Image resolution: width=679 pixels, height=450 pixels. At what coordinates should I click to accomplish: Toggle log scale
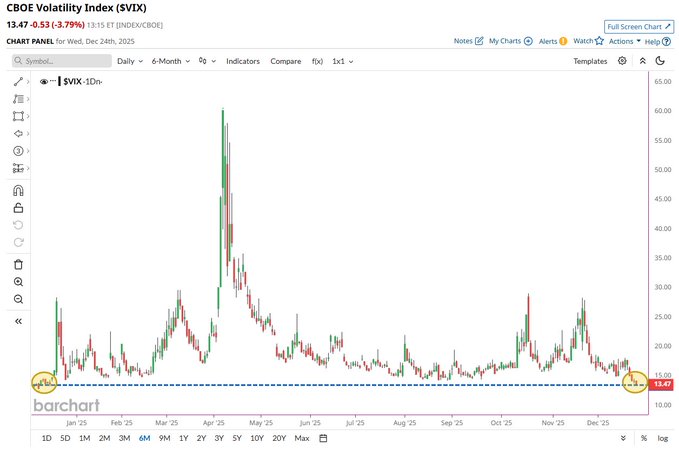pyautogui.click(x=663, y=438)
